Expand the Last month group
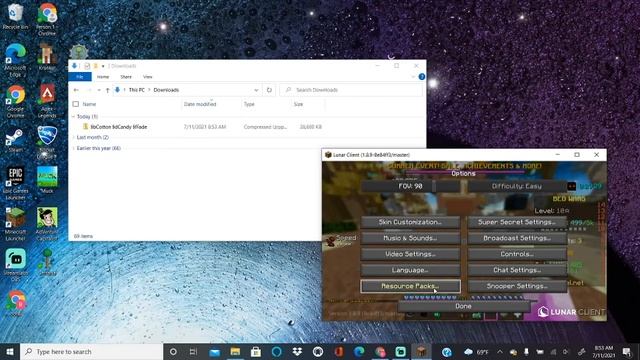Viewport: 640px width, 360px height. [73, 138]
